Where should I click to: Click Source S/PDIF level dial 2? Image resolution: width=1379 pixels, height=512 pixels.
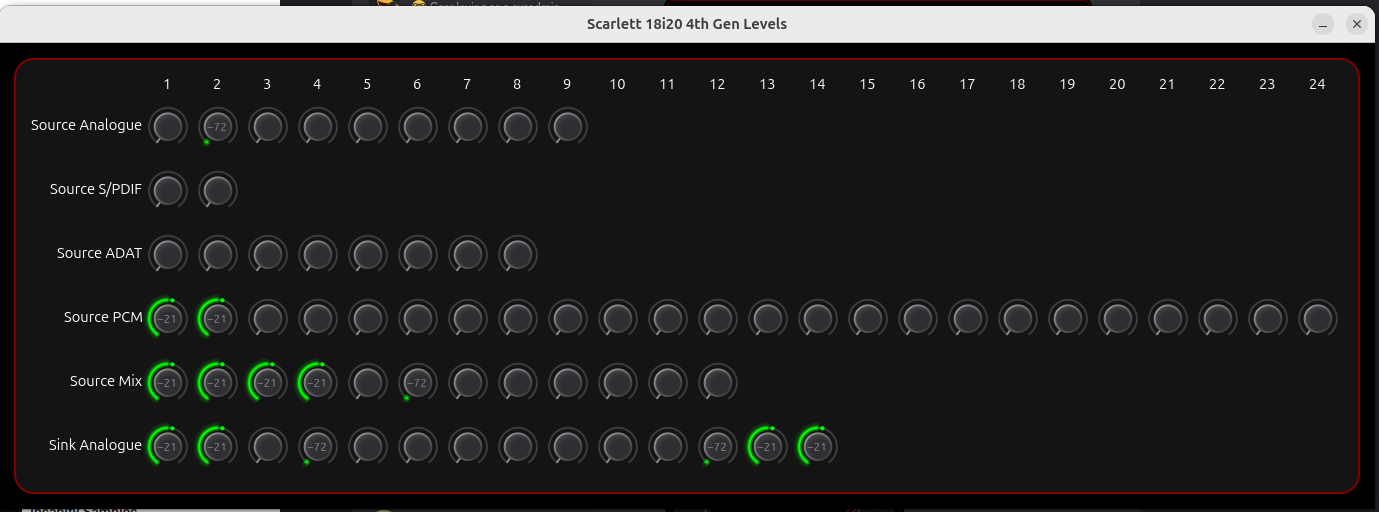pyautogui.click(x=217, y=190)
